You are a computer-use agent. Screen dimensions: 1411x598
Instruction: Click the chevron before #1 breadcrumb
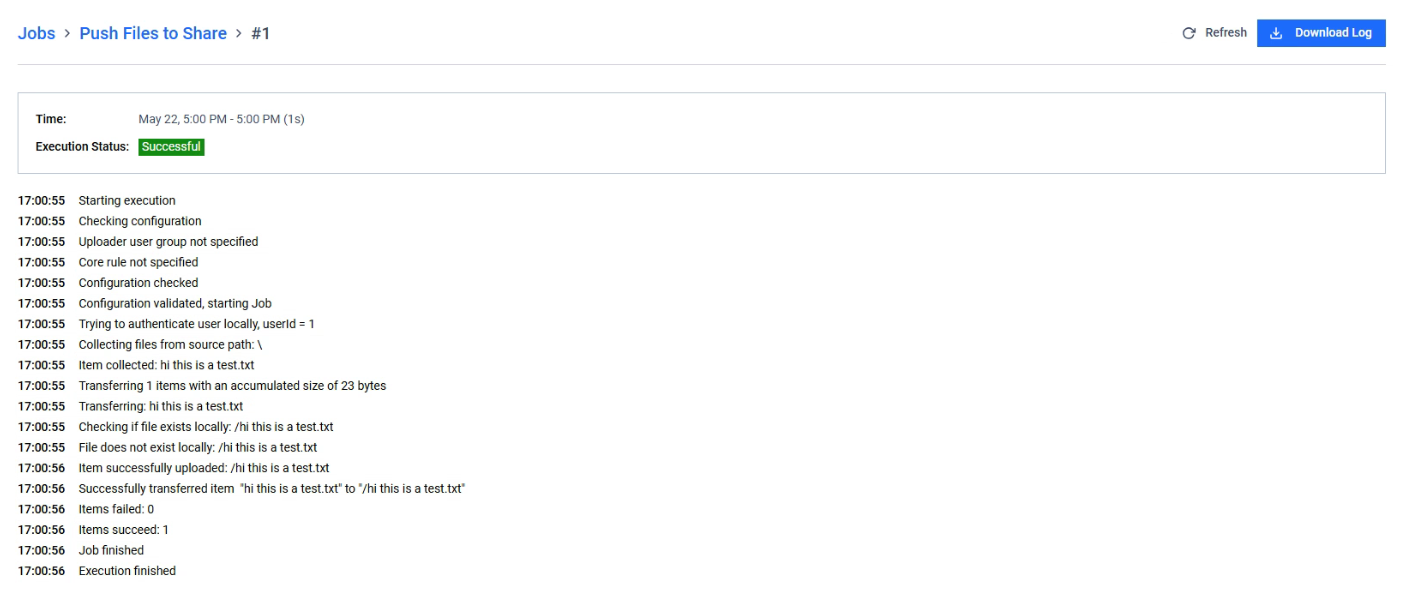pos(239,34)
